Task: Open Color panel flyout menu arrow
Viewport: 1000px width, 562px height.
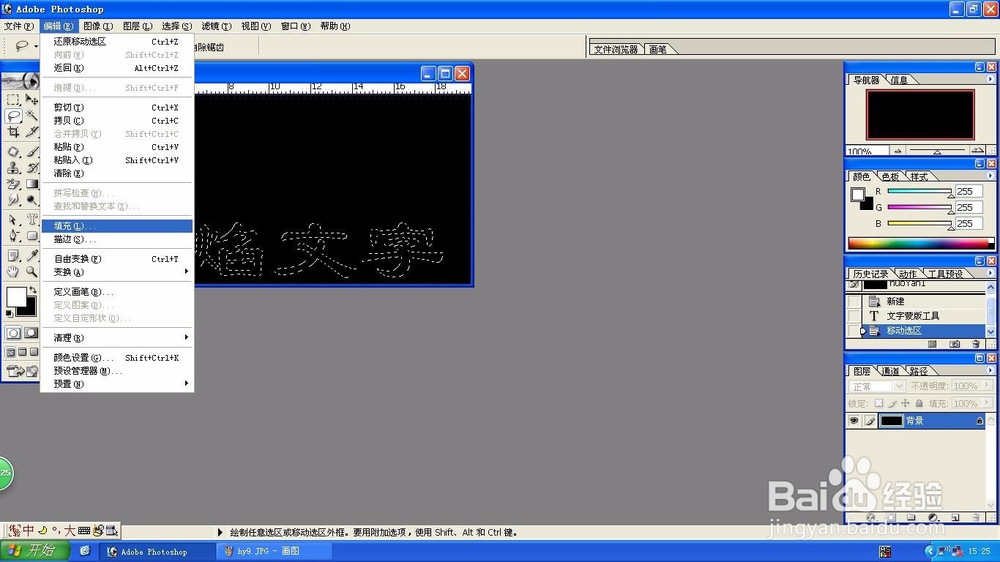Action: tap(990, 176)
